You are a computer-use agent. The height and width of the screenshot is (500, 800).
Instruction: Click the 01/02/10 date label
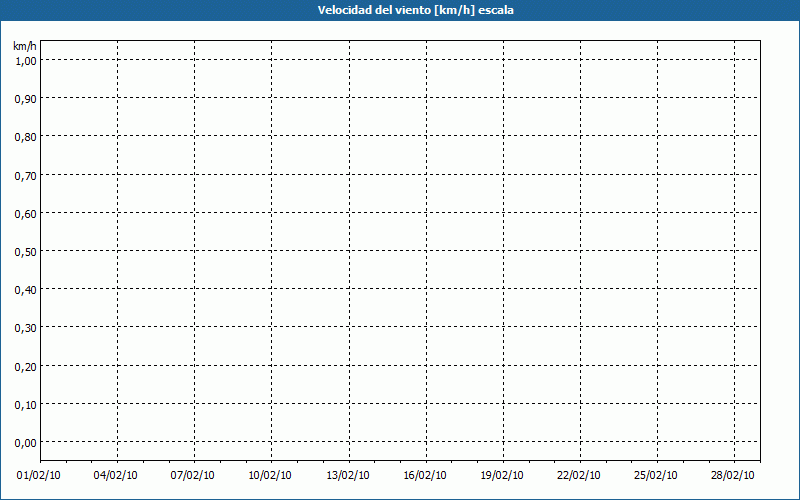coord(39,476)
